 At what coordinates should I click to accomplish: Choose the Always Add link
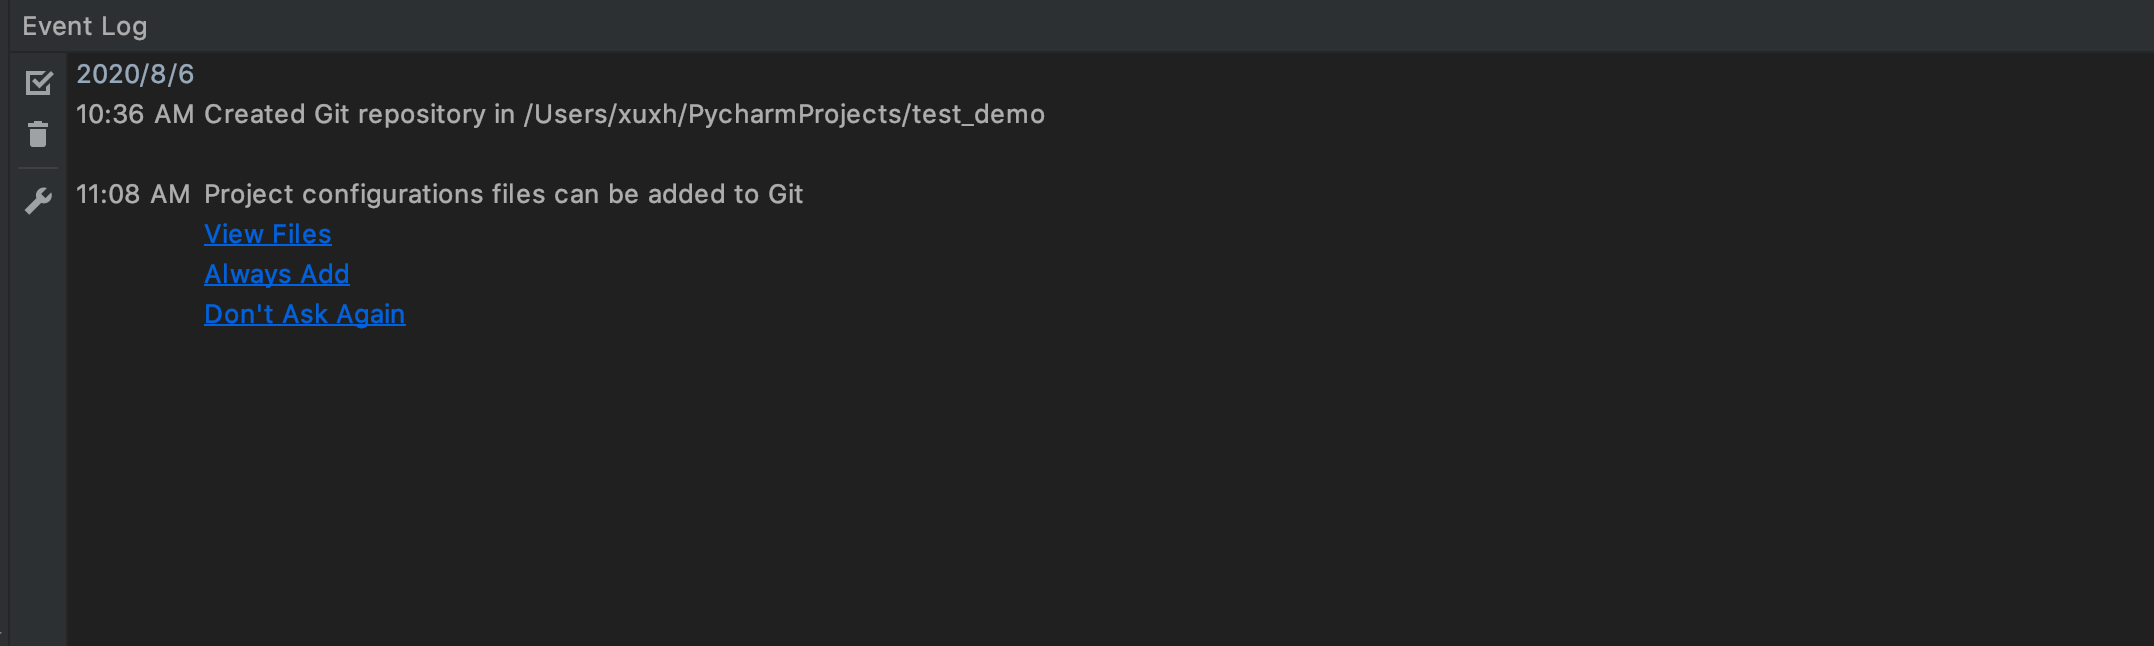276,274
